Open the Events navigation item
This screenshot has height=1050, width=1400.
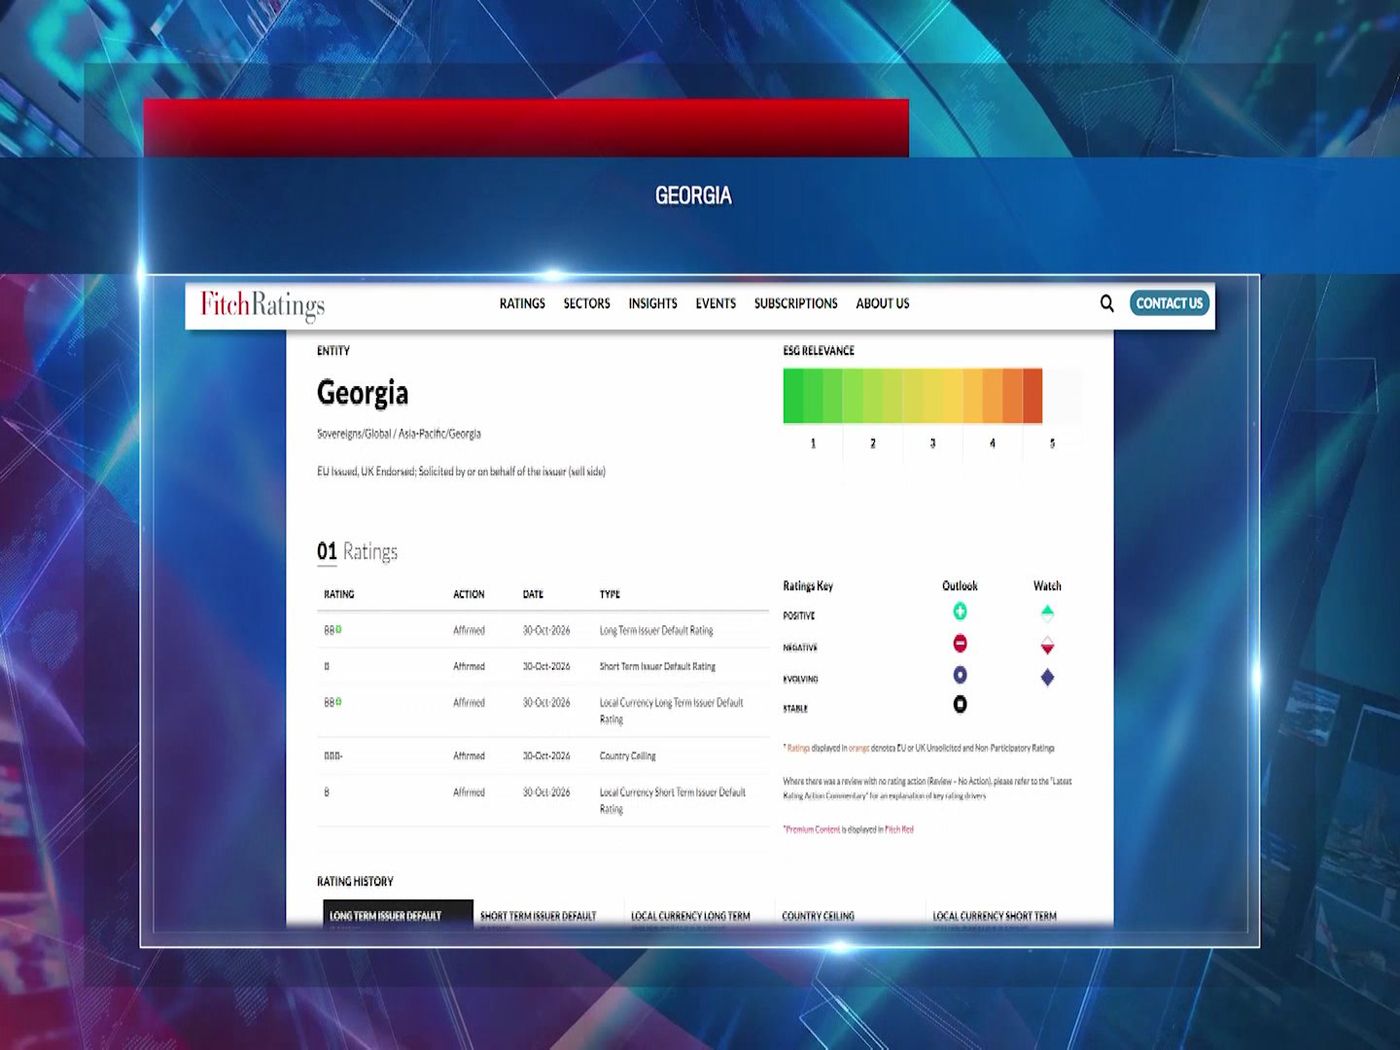[x=716, y=303]
